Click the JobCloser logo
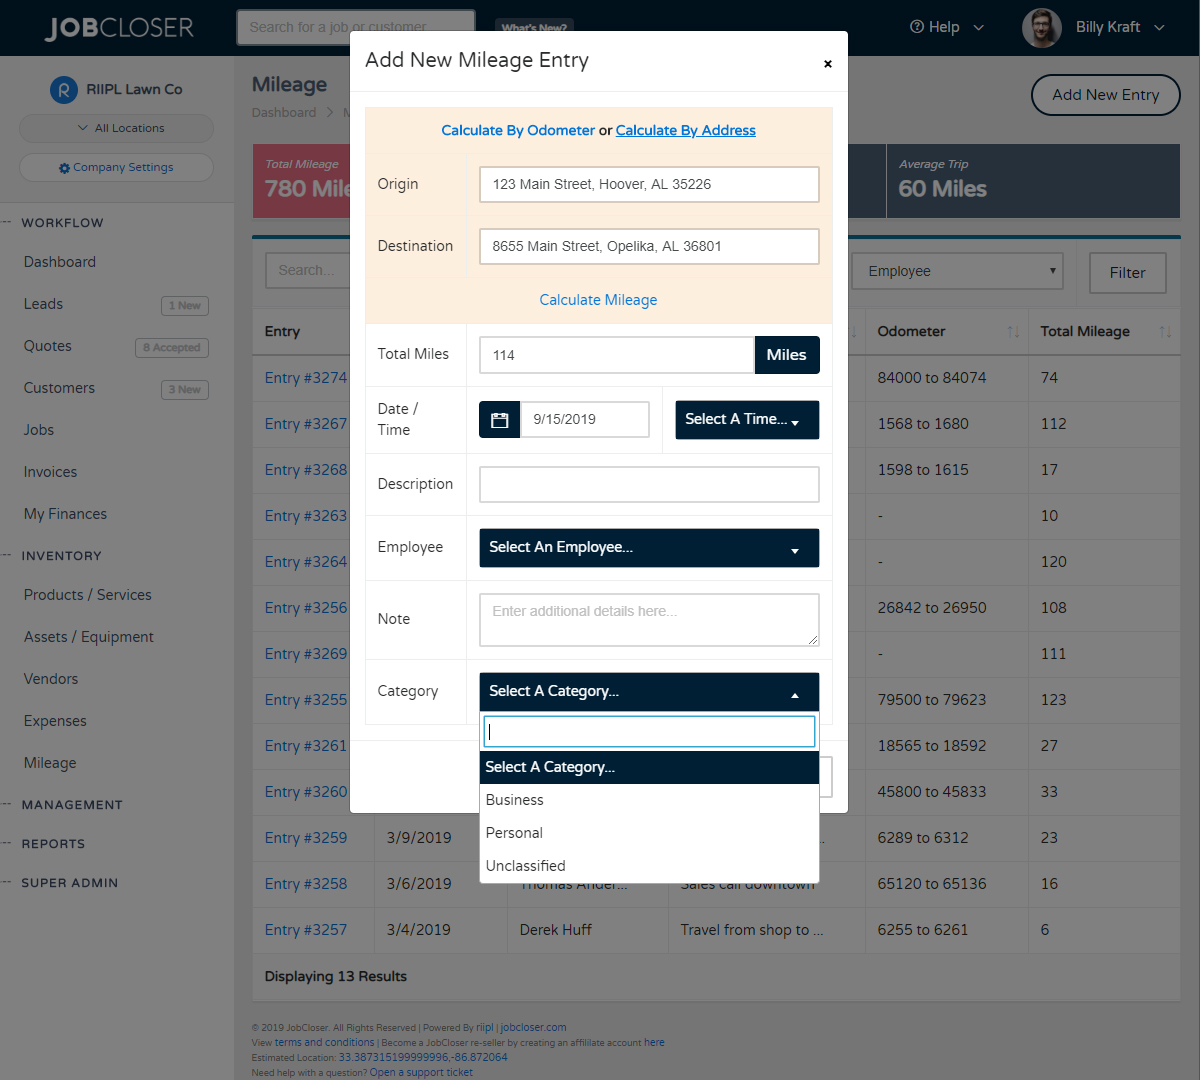The image size is (1200, 1080). point(120,27)
